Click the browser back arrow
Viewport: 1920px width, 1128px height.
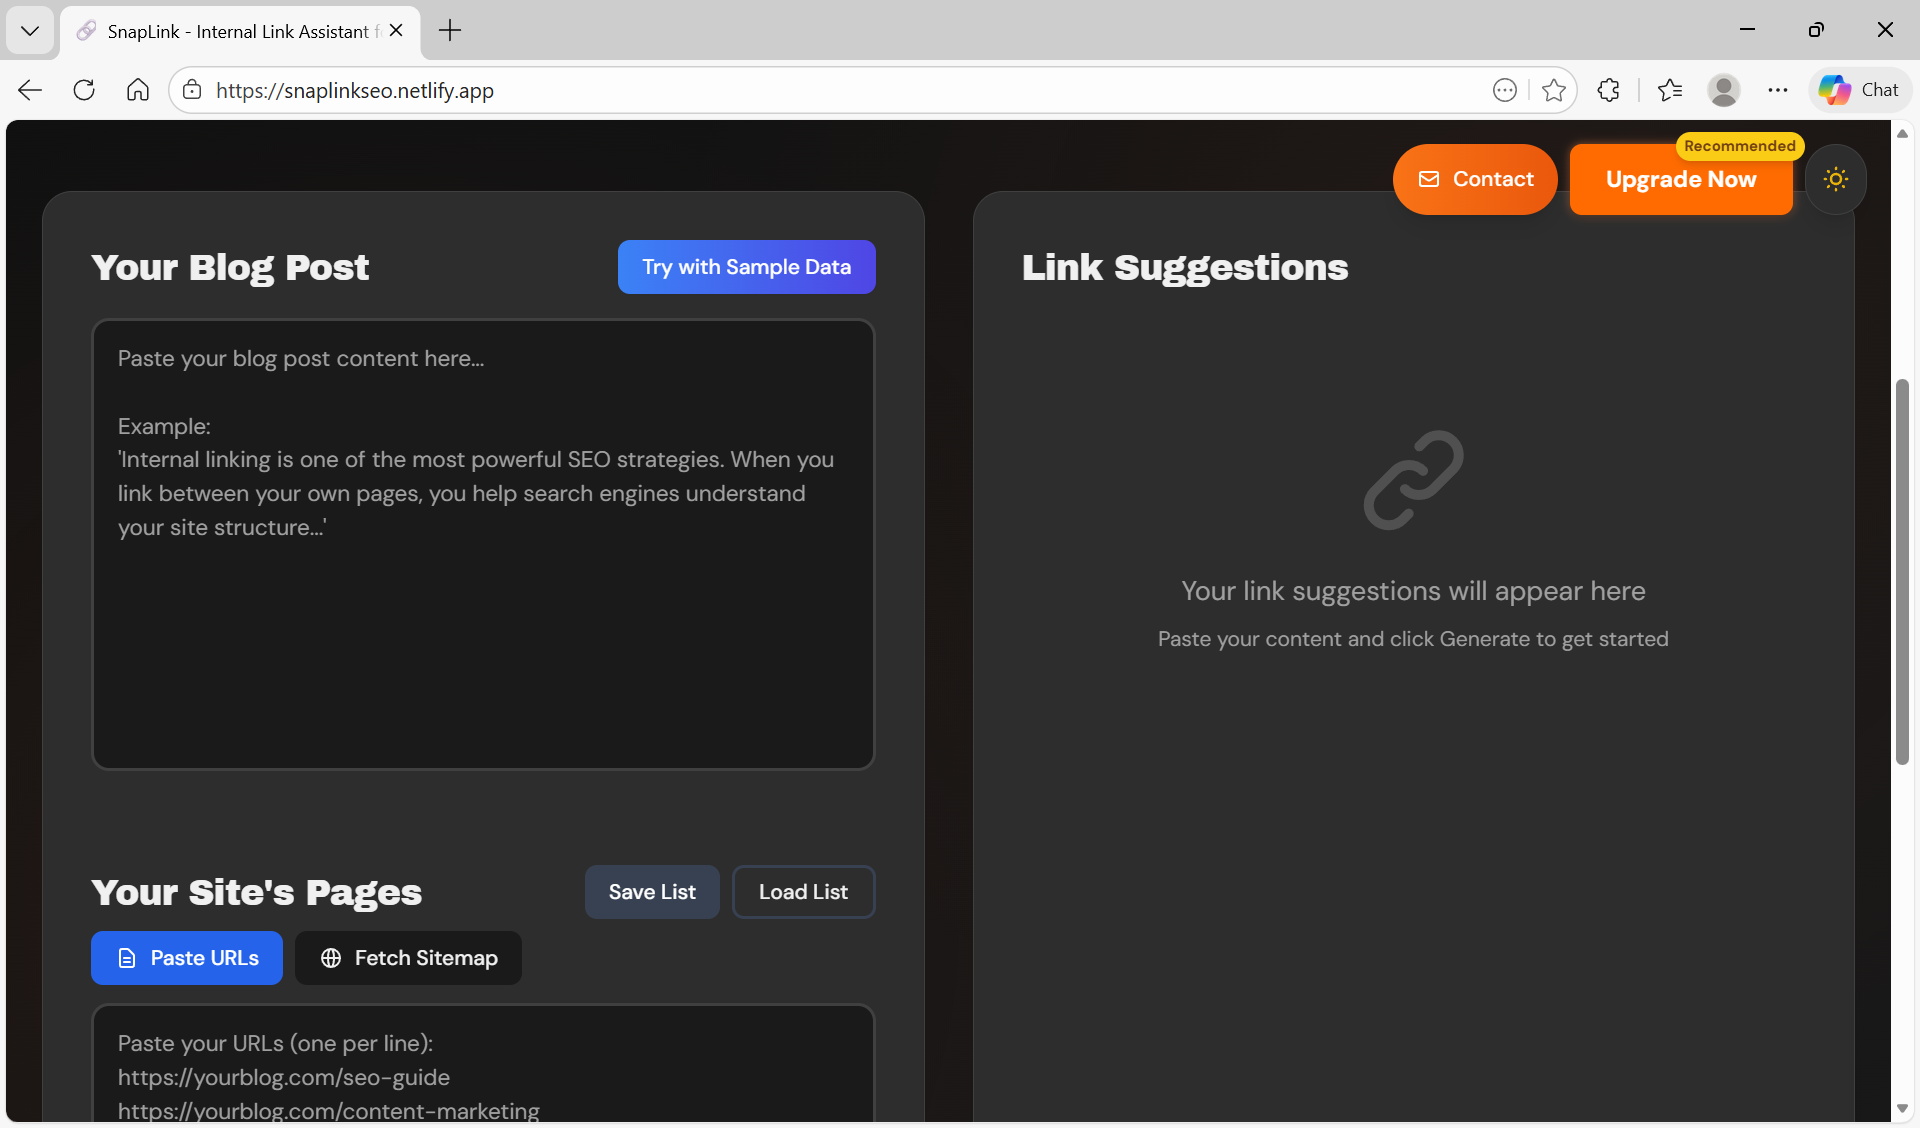30,90
